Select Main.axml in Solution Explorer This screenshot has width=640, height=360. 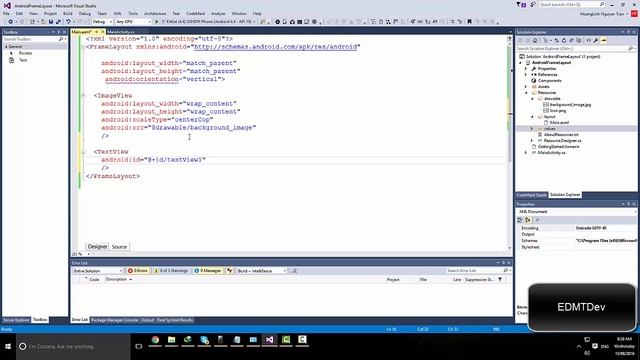[x=559, y=122]
